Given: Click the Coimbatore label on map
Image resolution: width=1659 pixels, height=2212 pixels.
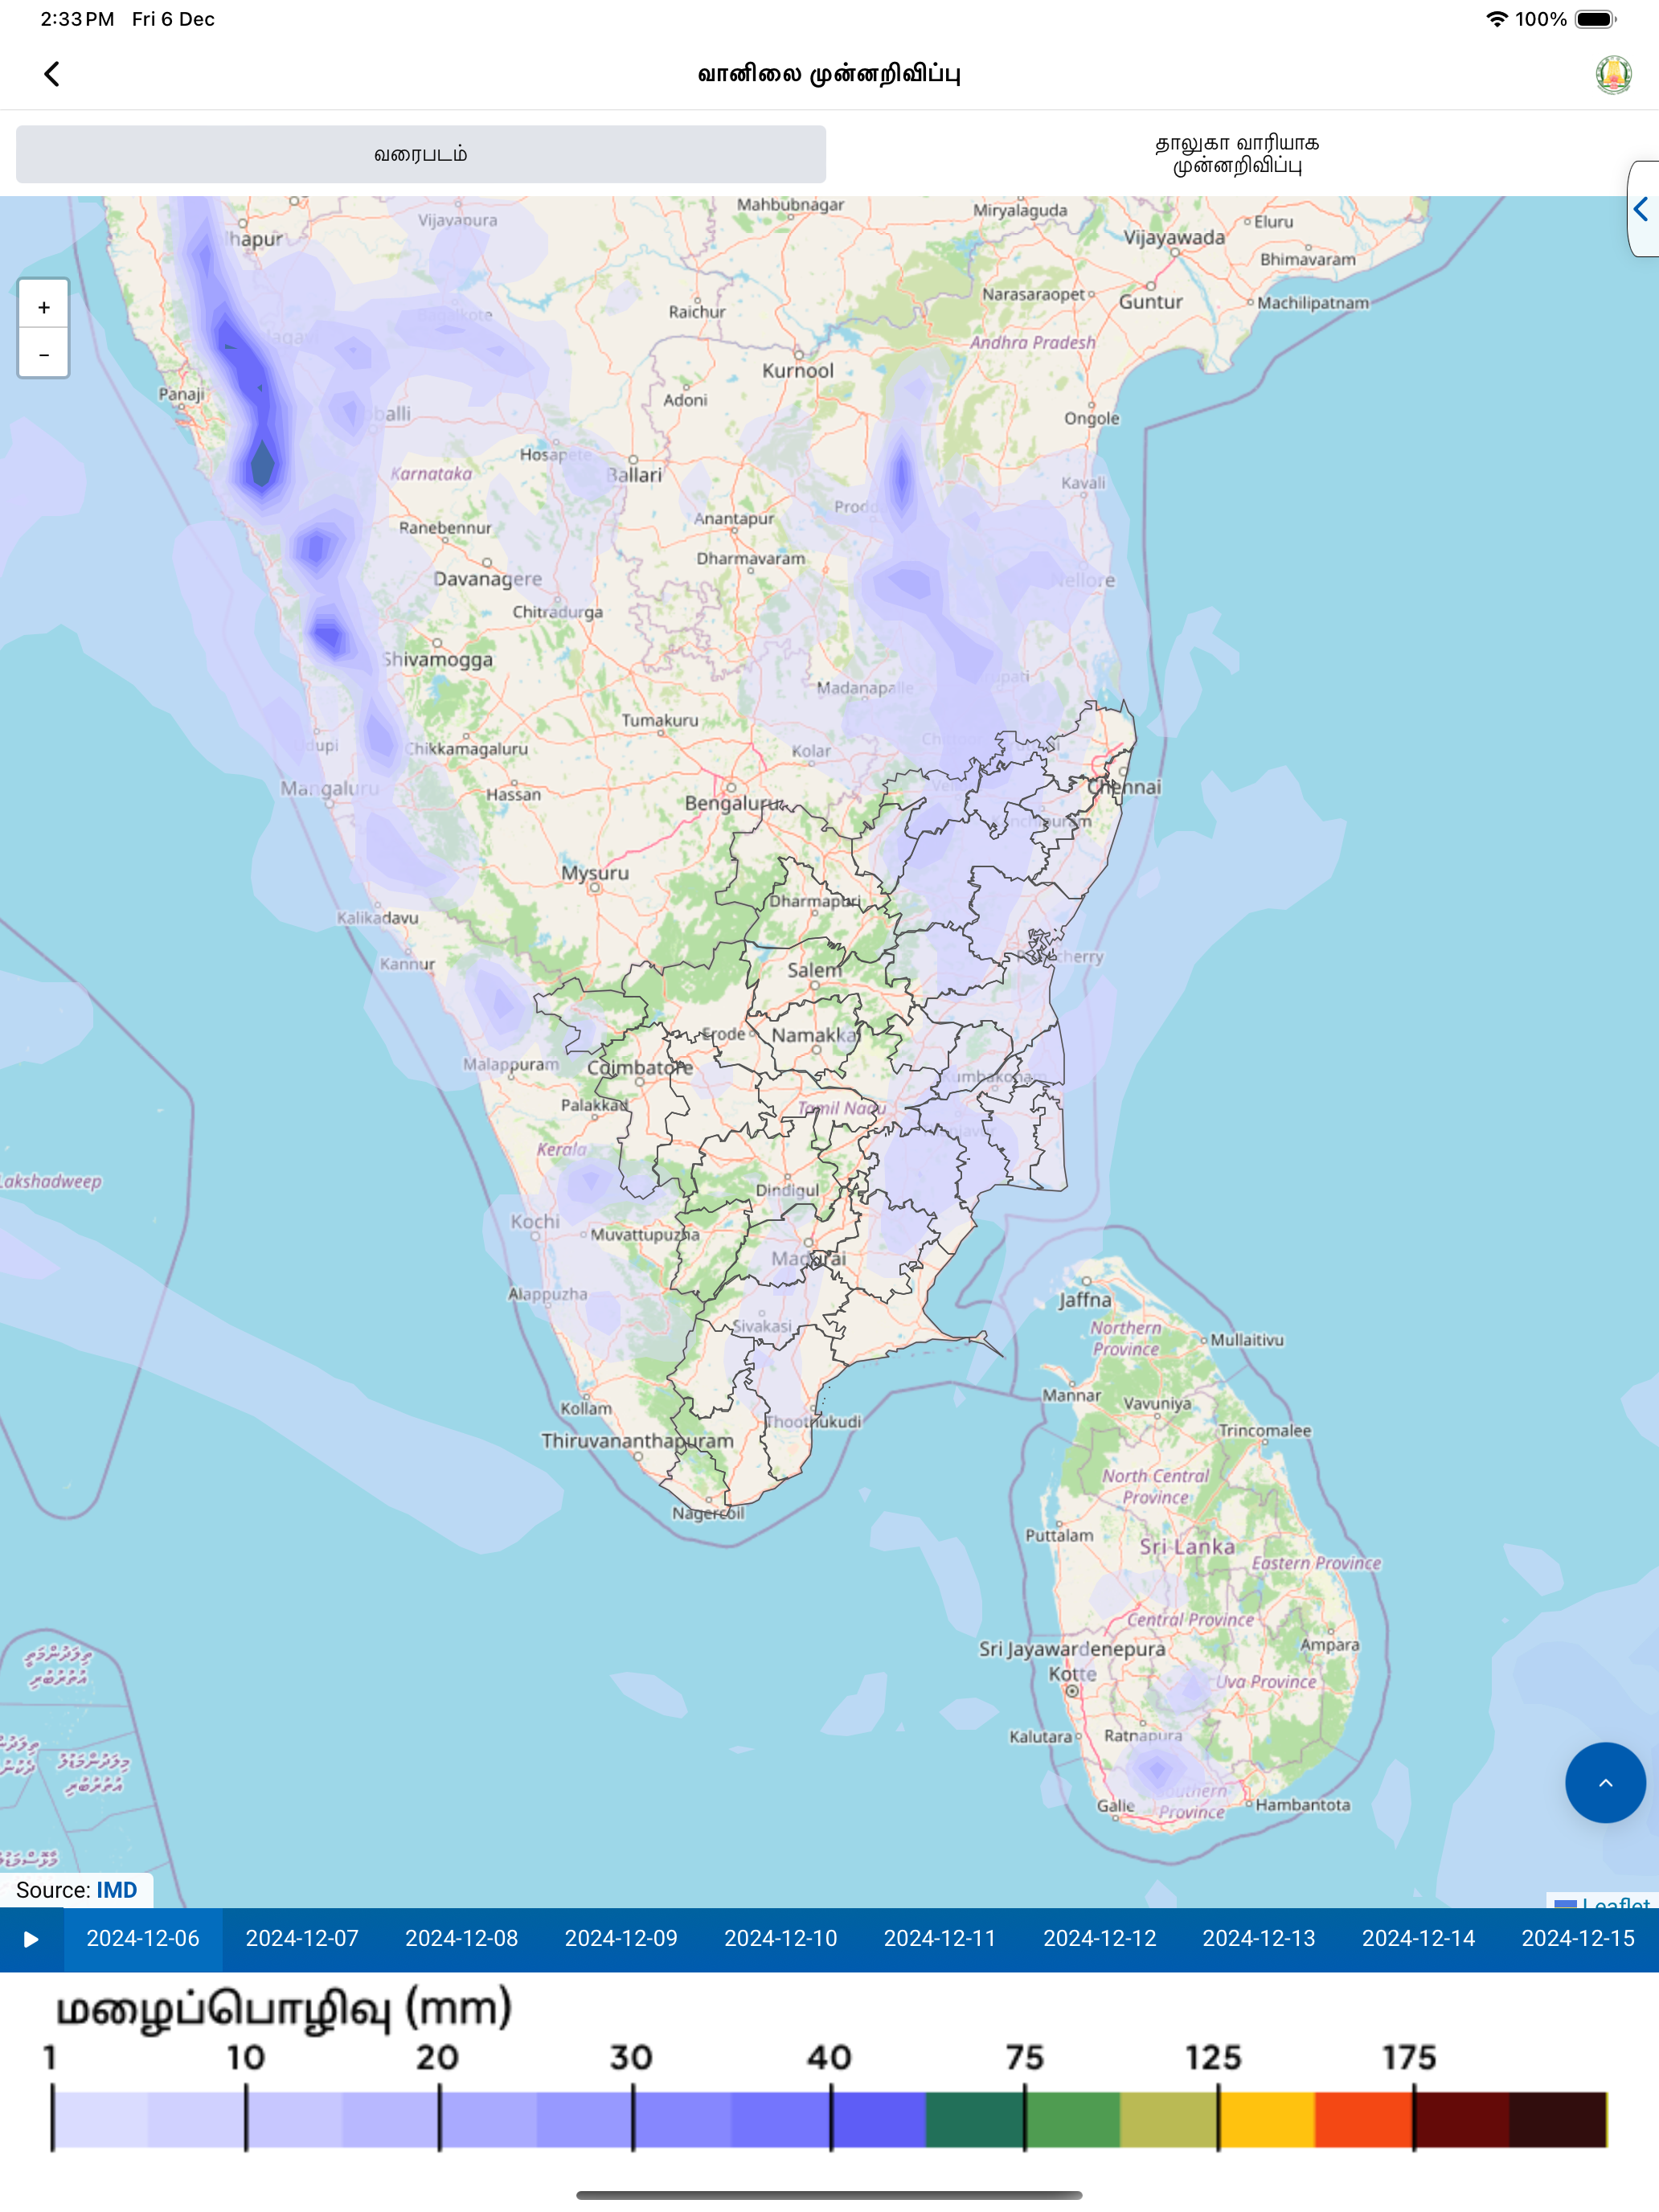Looking at the screenshot, I should [640, 1068].
